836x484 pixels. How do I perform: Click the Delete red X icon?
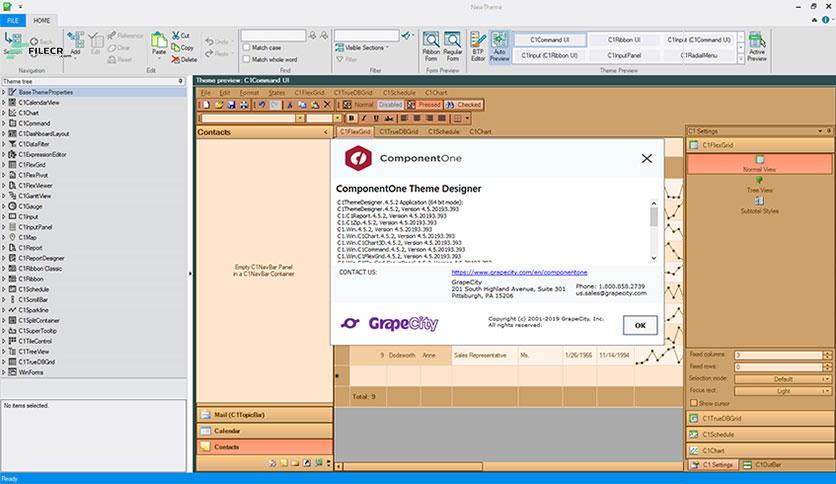[x=175, y=60]
